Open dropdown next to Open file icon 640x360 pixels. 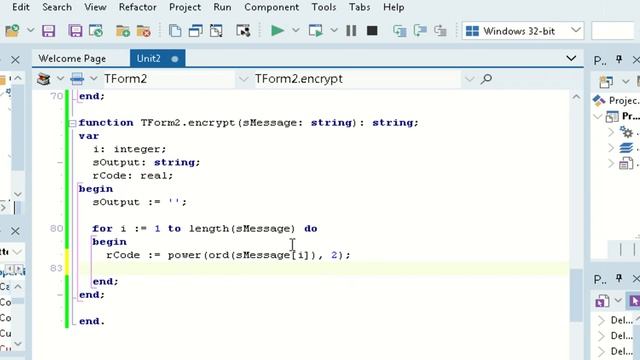point(30,30)
